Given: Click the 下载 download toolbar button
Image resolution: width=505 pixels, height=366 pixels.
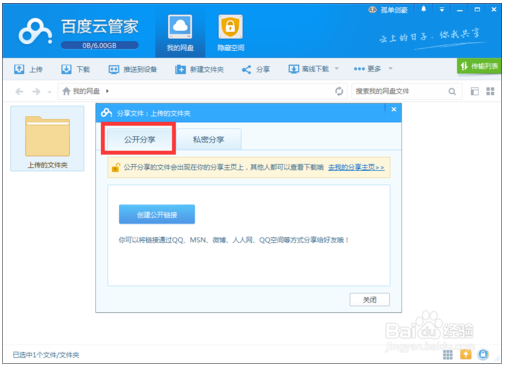Looking at the screenshot, I should click(x=75, y=69).
